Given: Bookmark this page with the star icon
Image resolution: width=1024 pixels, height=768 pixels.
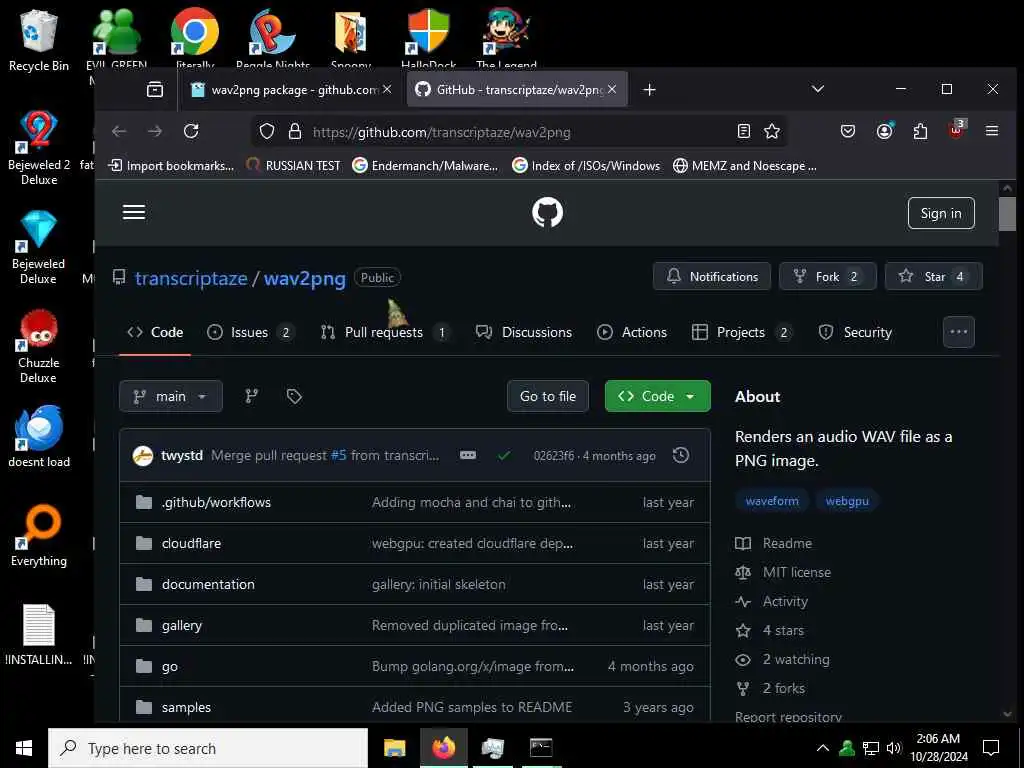Looking at the screenshot, I should tap(772, 131).
